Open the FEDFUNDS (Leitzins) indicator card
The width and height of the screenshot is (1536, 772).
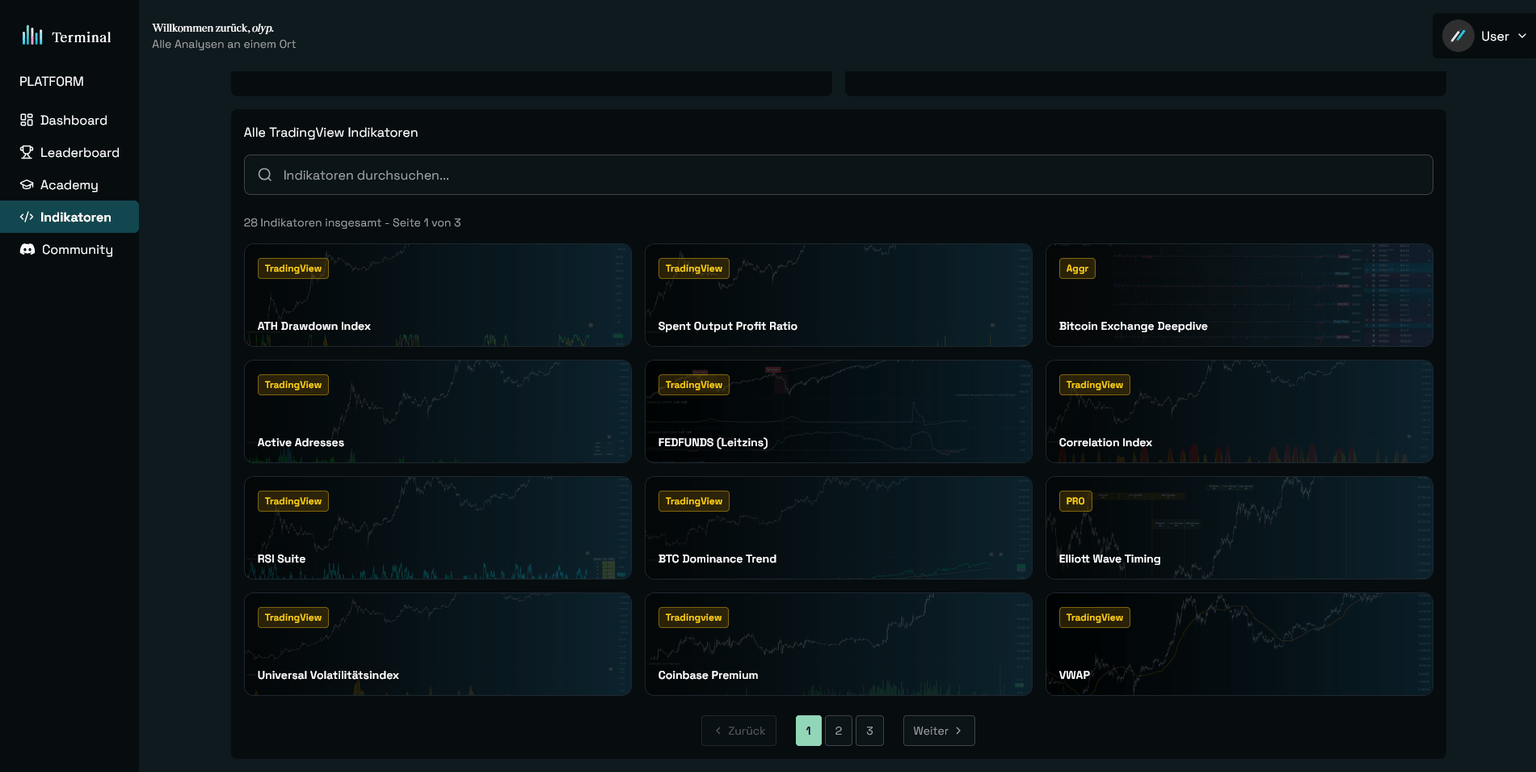(838, 412)
